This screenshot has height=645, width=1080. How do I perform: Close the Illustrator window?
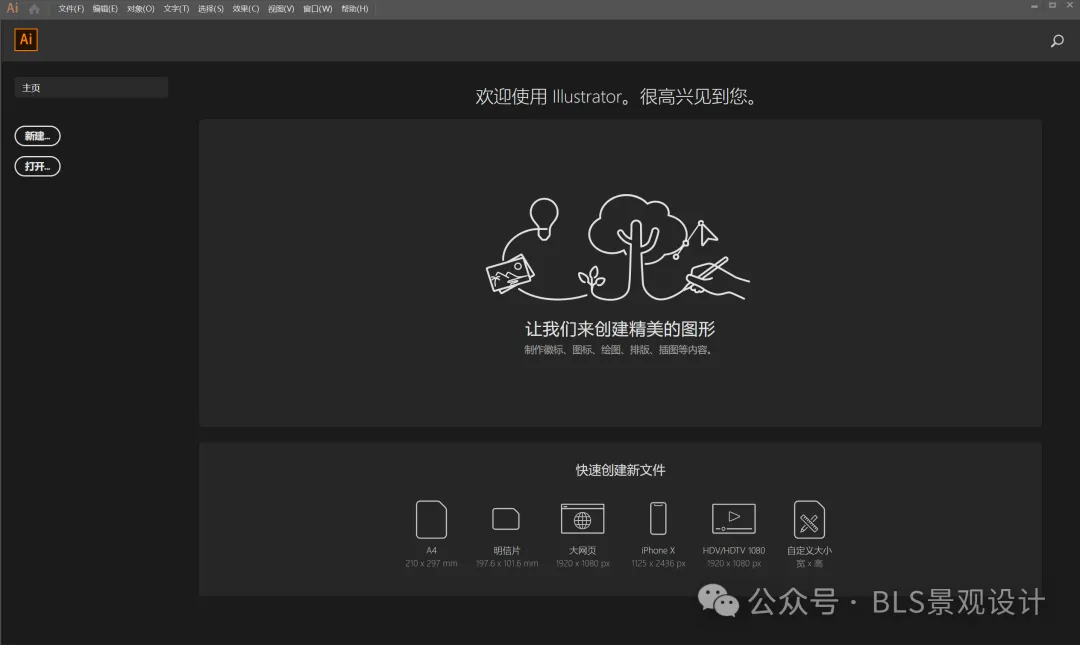click(x=1070, y=6)
